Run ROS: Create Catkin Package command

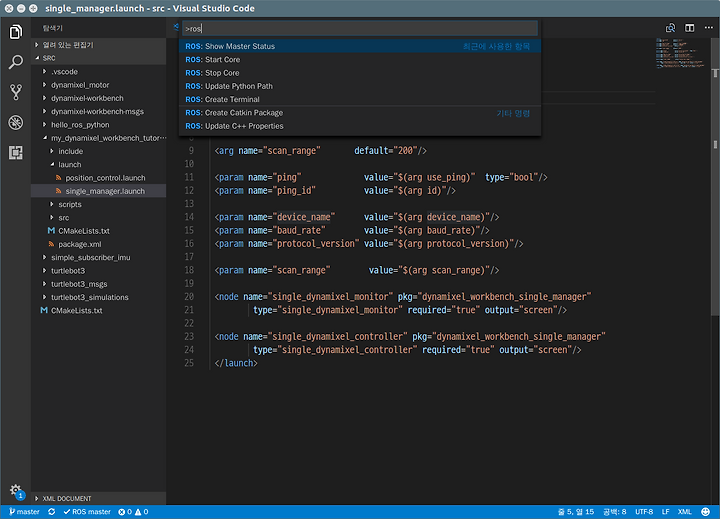coord(360,113)
